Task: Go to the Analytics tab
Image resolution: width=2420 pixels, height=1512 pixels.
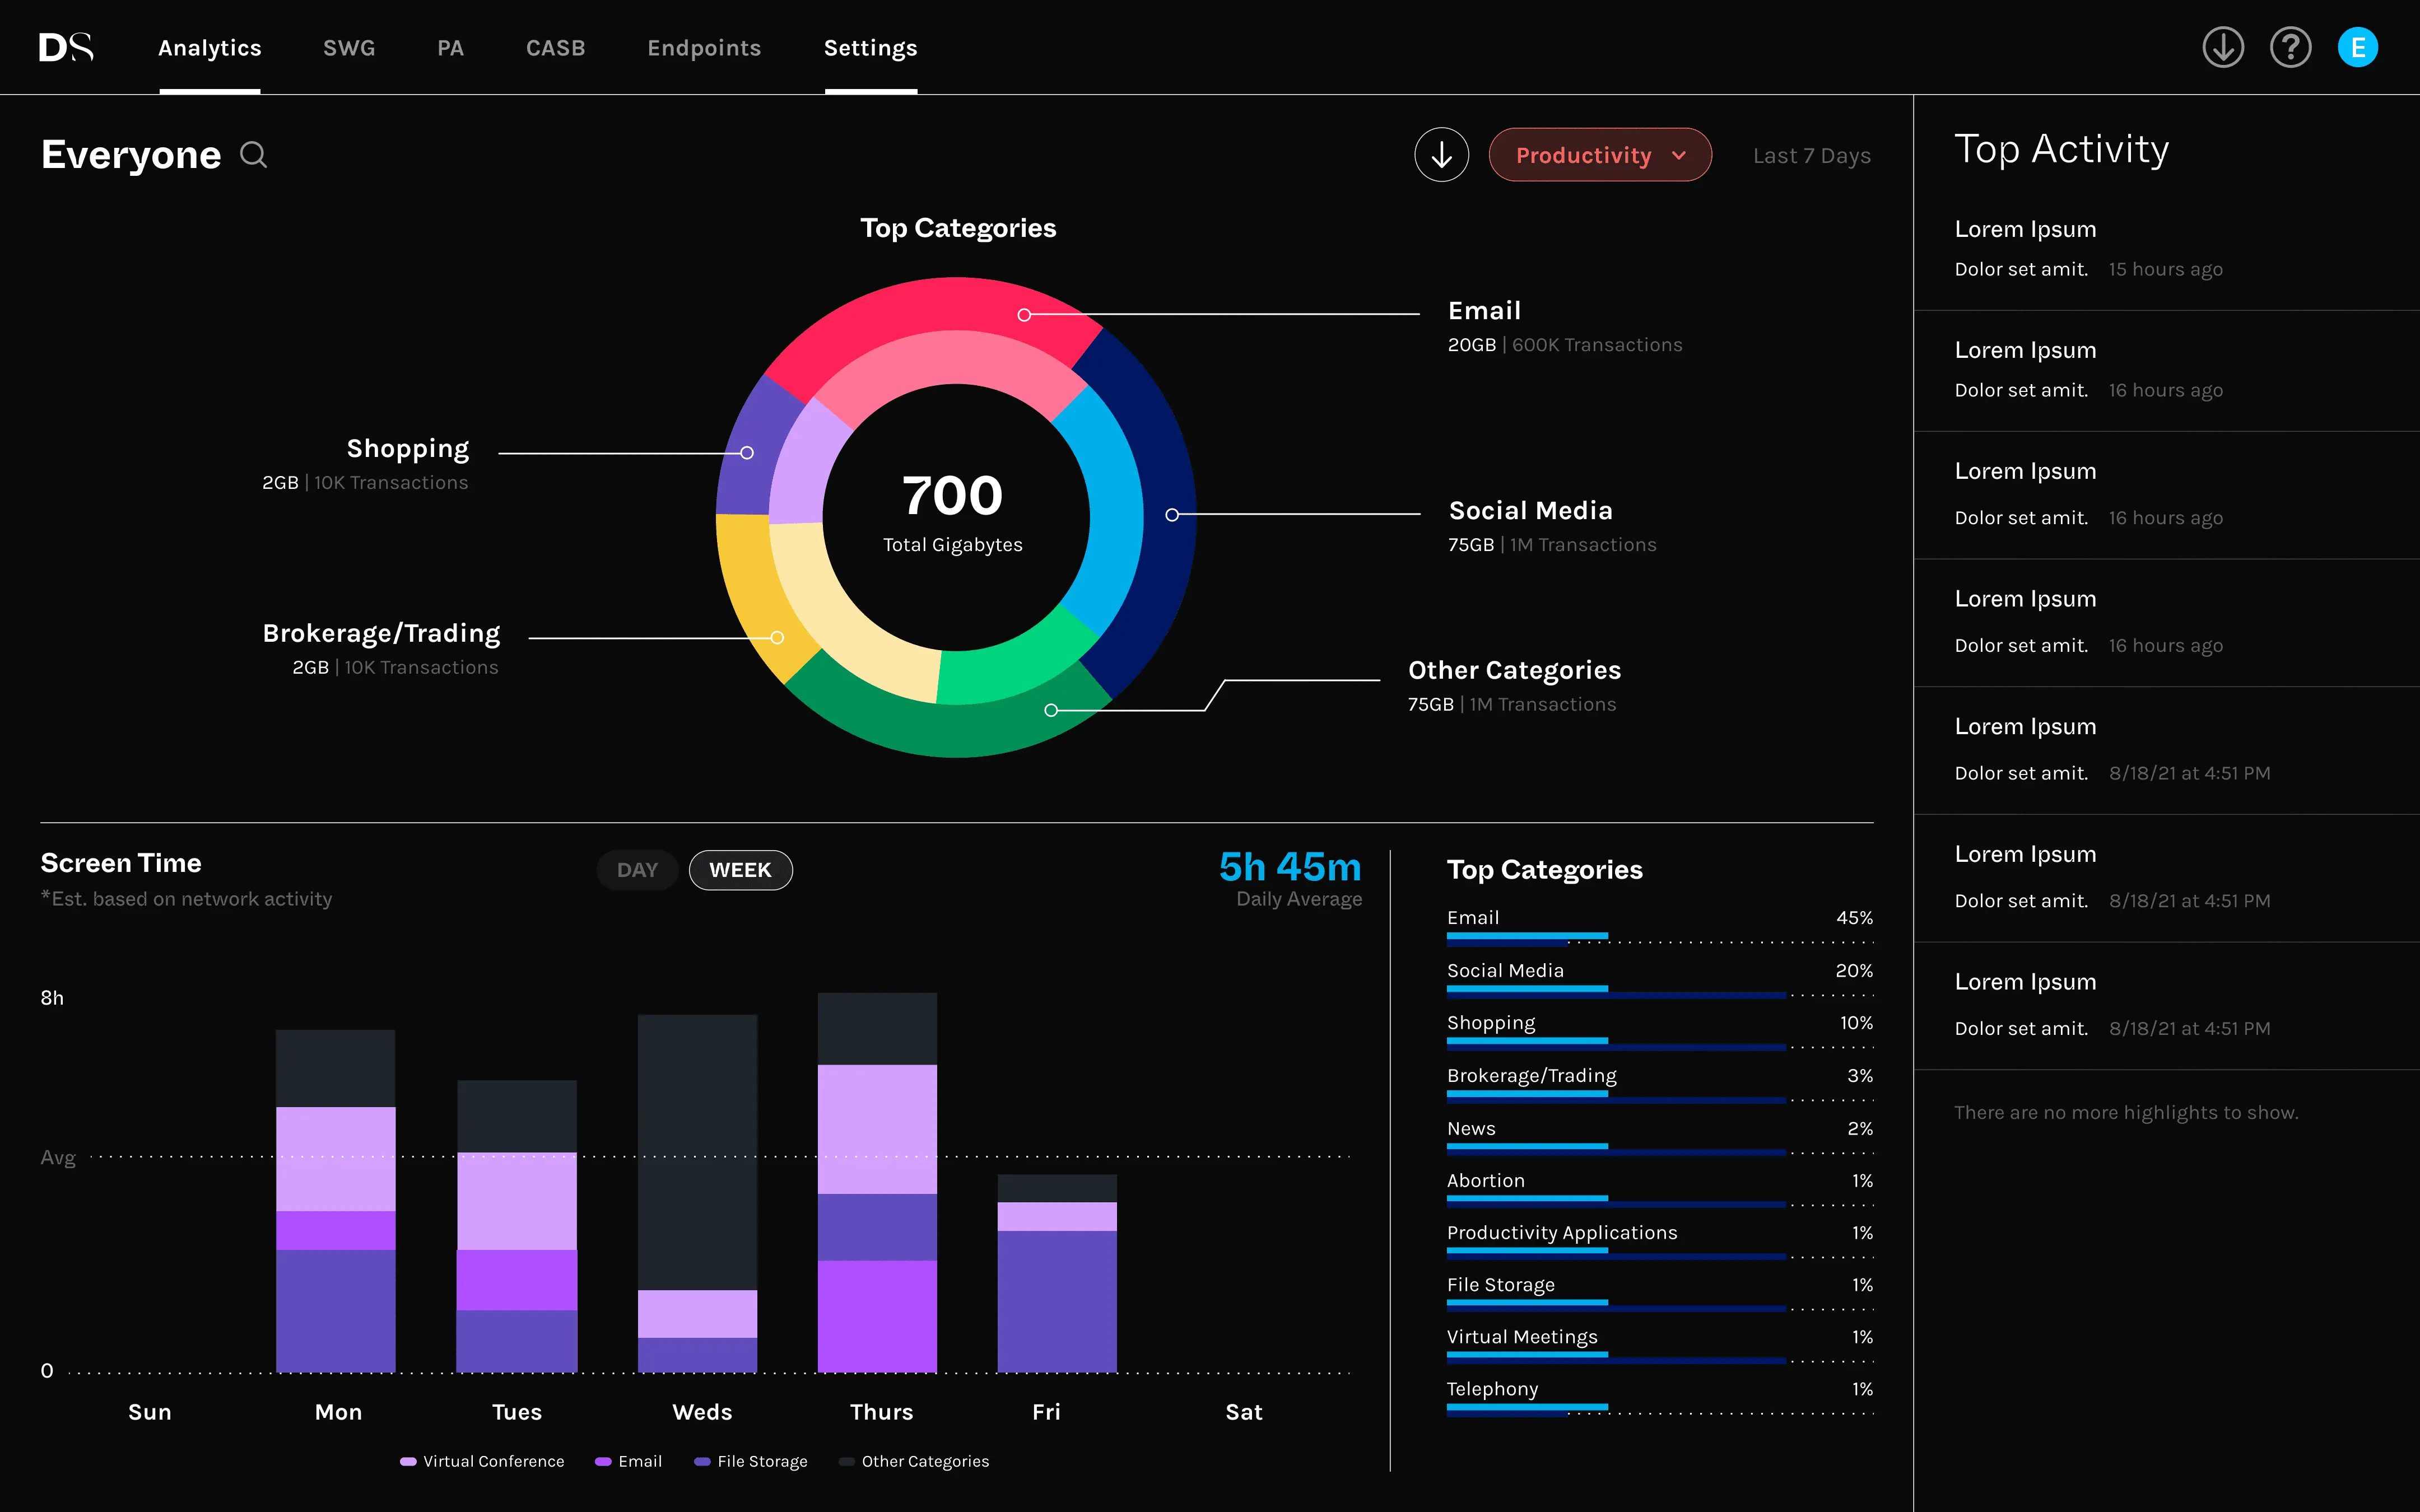Action: point(210,48)
